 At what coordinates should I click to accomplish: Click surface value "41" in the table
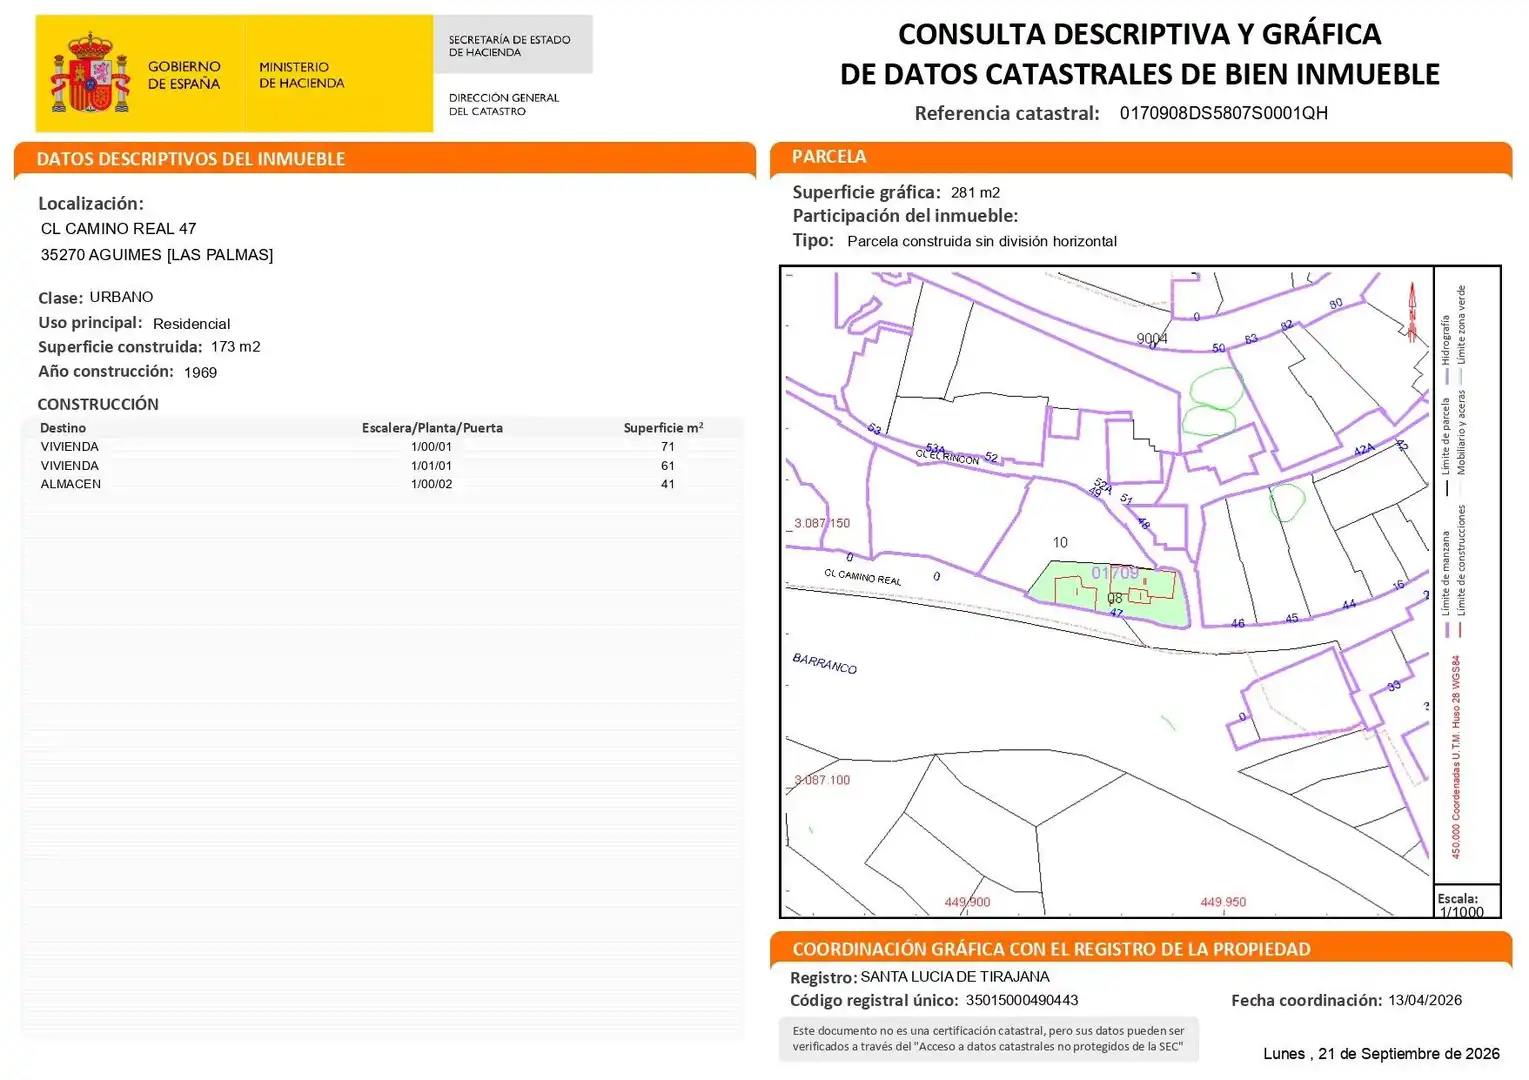pyautogui.click(x=667, y=484)
